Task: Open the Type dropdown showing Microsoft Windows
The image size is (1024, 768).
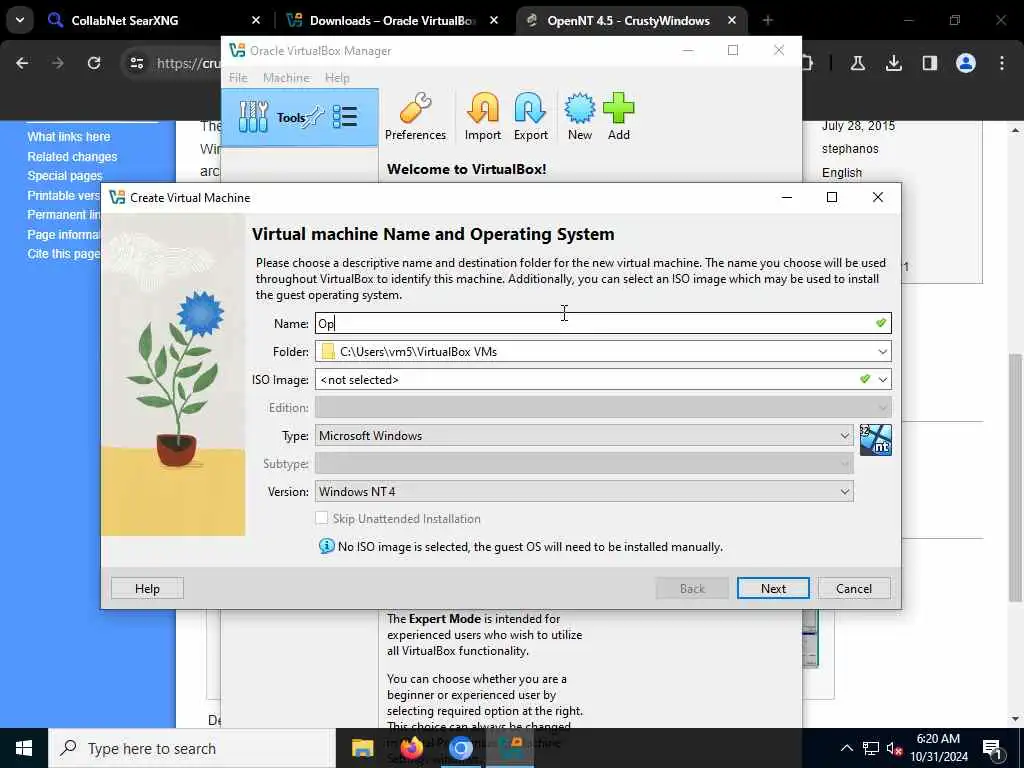Action: (584, 436)
